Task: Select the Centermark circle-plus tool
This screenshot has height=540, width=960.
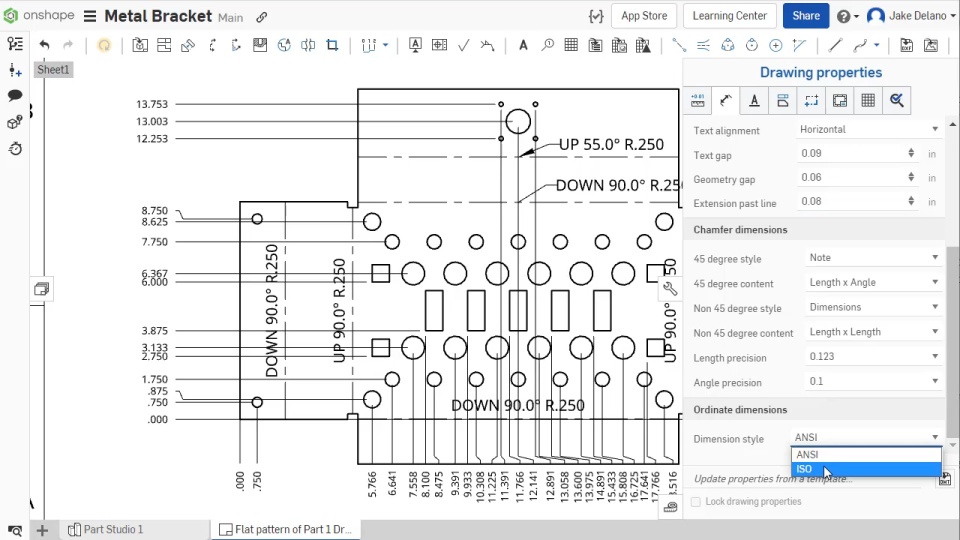Action: (x=776, y=45)
